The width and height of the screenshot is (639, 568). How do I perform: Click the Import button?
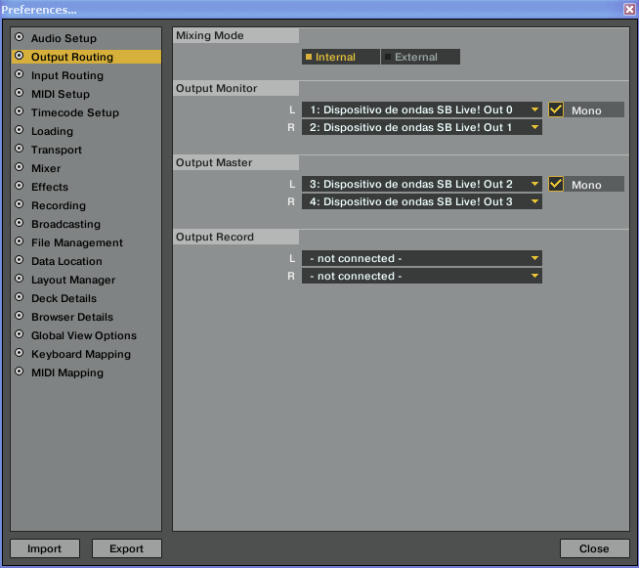(x=45, y=548)
